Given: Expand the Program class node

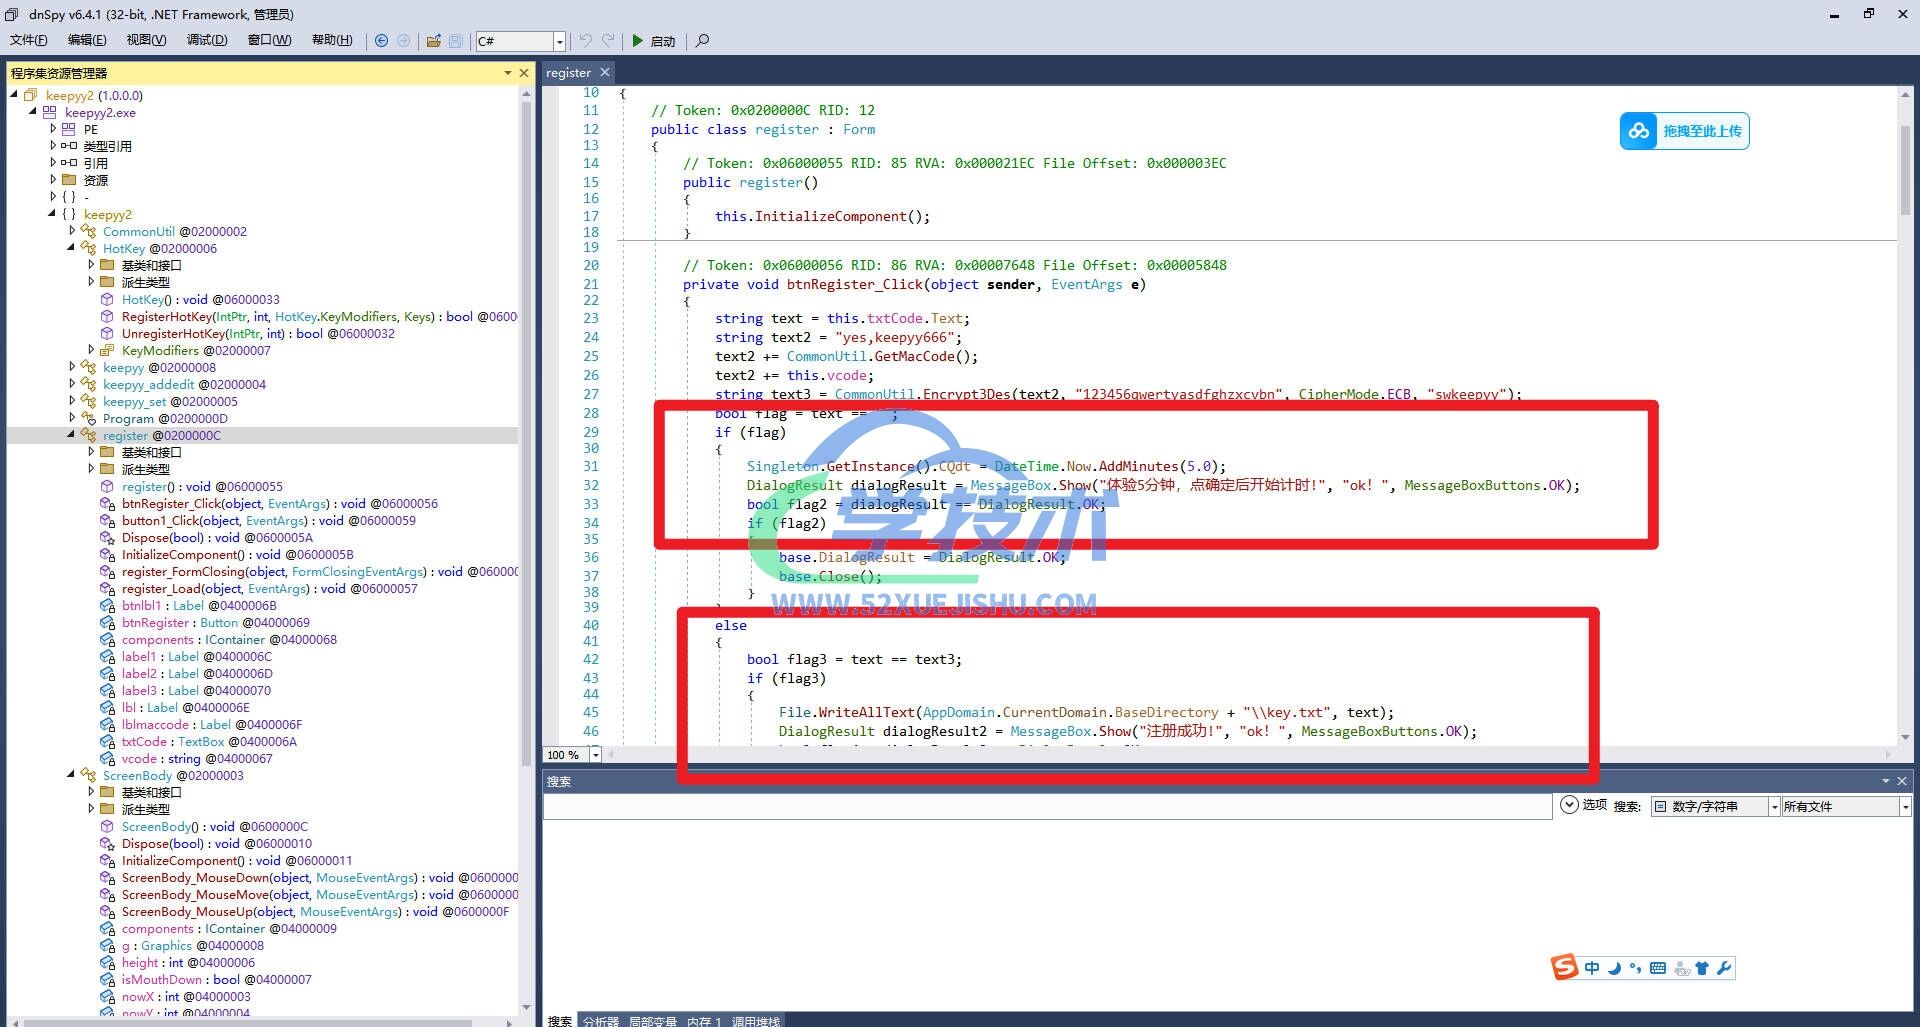Looking at the screenshot, I should (72, 418).
